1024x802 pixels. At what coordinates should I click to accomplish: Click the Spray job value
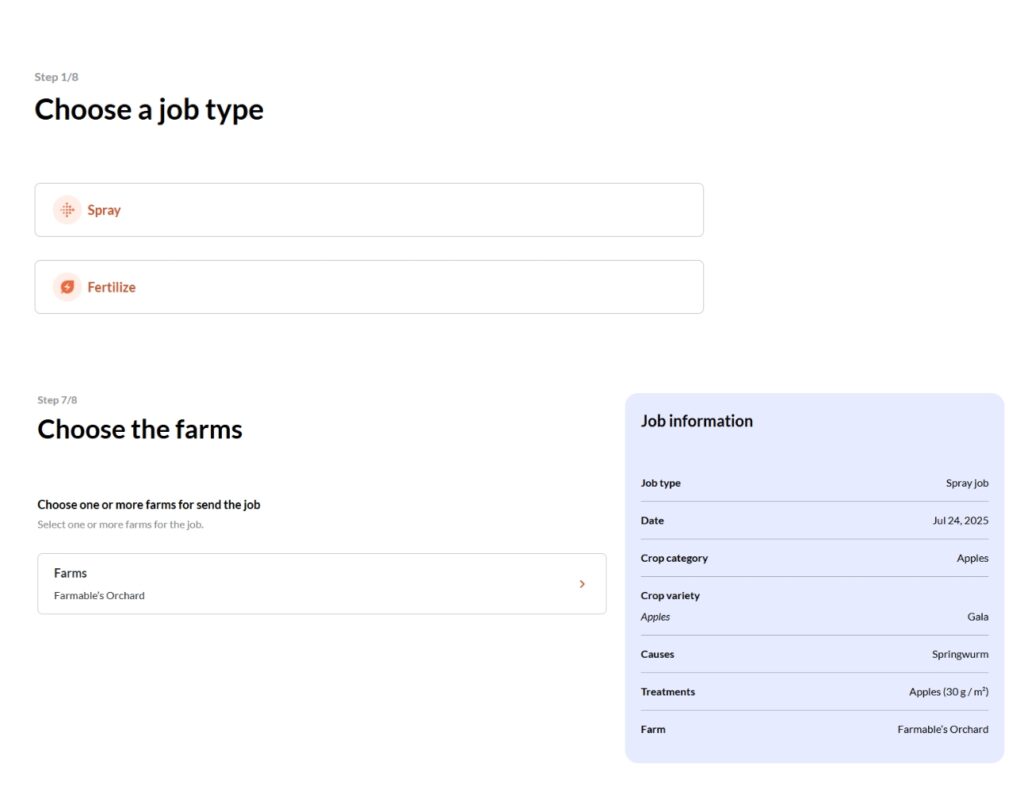(x=967, y=483)
